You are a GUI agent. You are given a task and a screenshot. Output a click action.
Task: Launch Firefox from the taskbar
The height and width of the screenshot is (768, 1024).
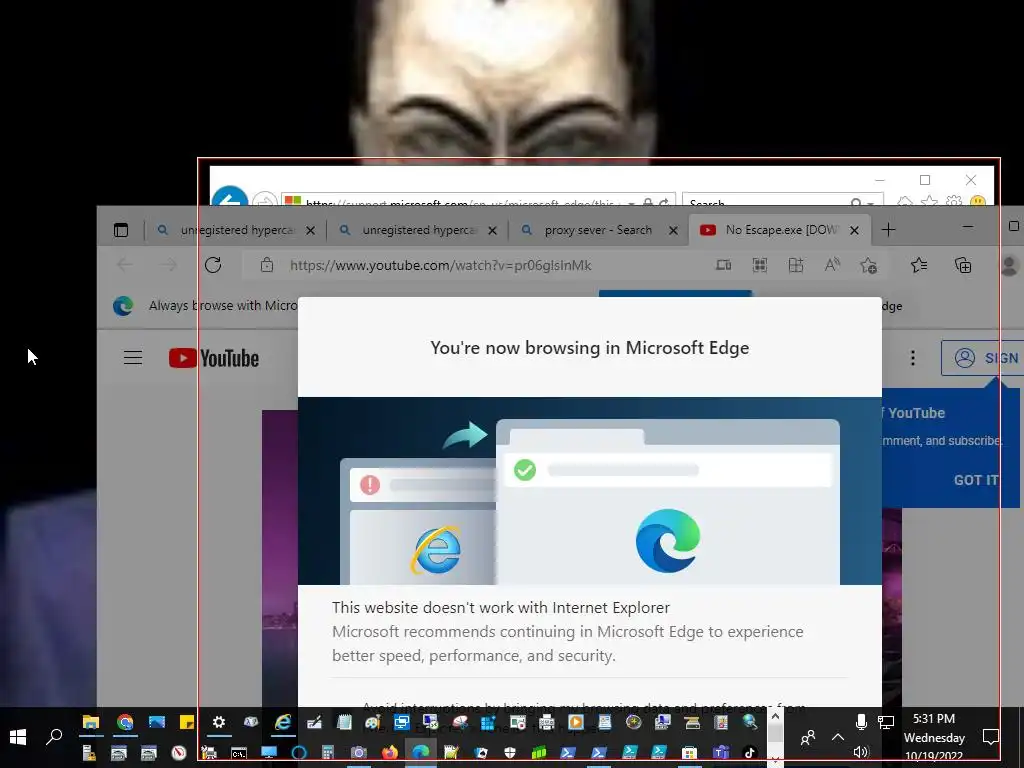pos(389,753)
